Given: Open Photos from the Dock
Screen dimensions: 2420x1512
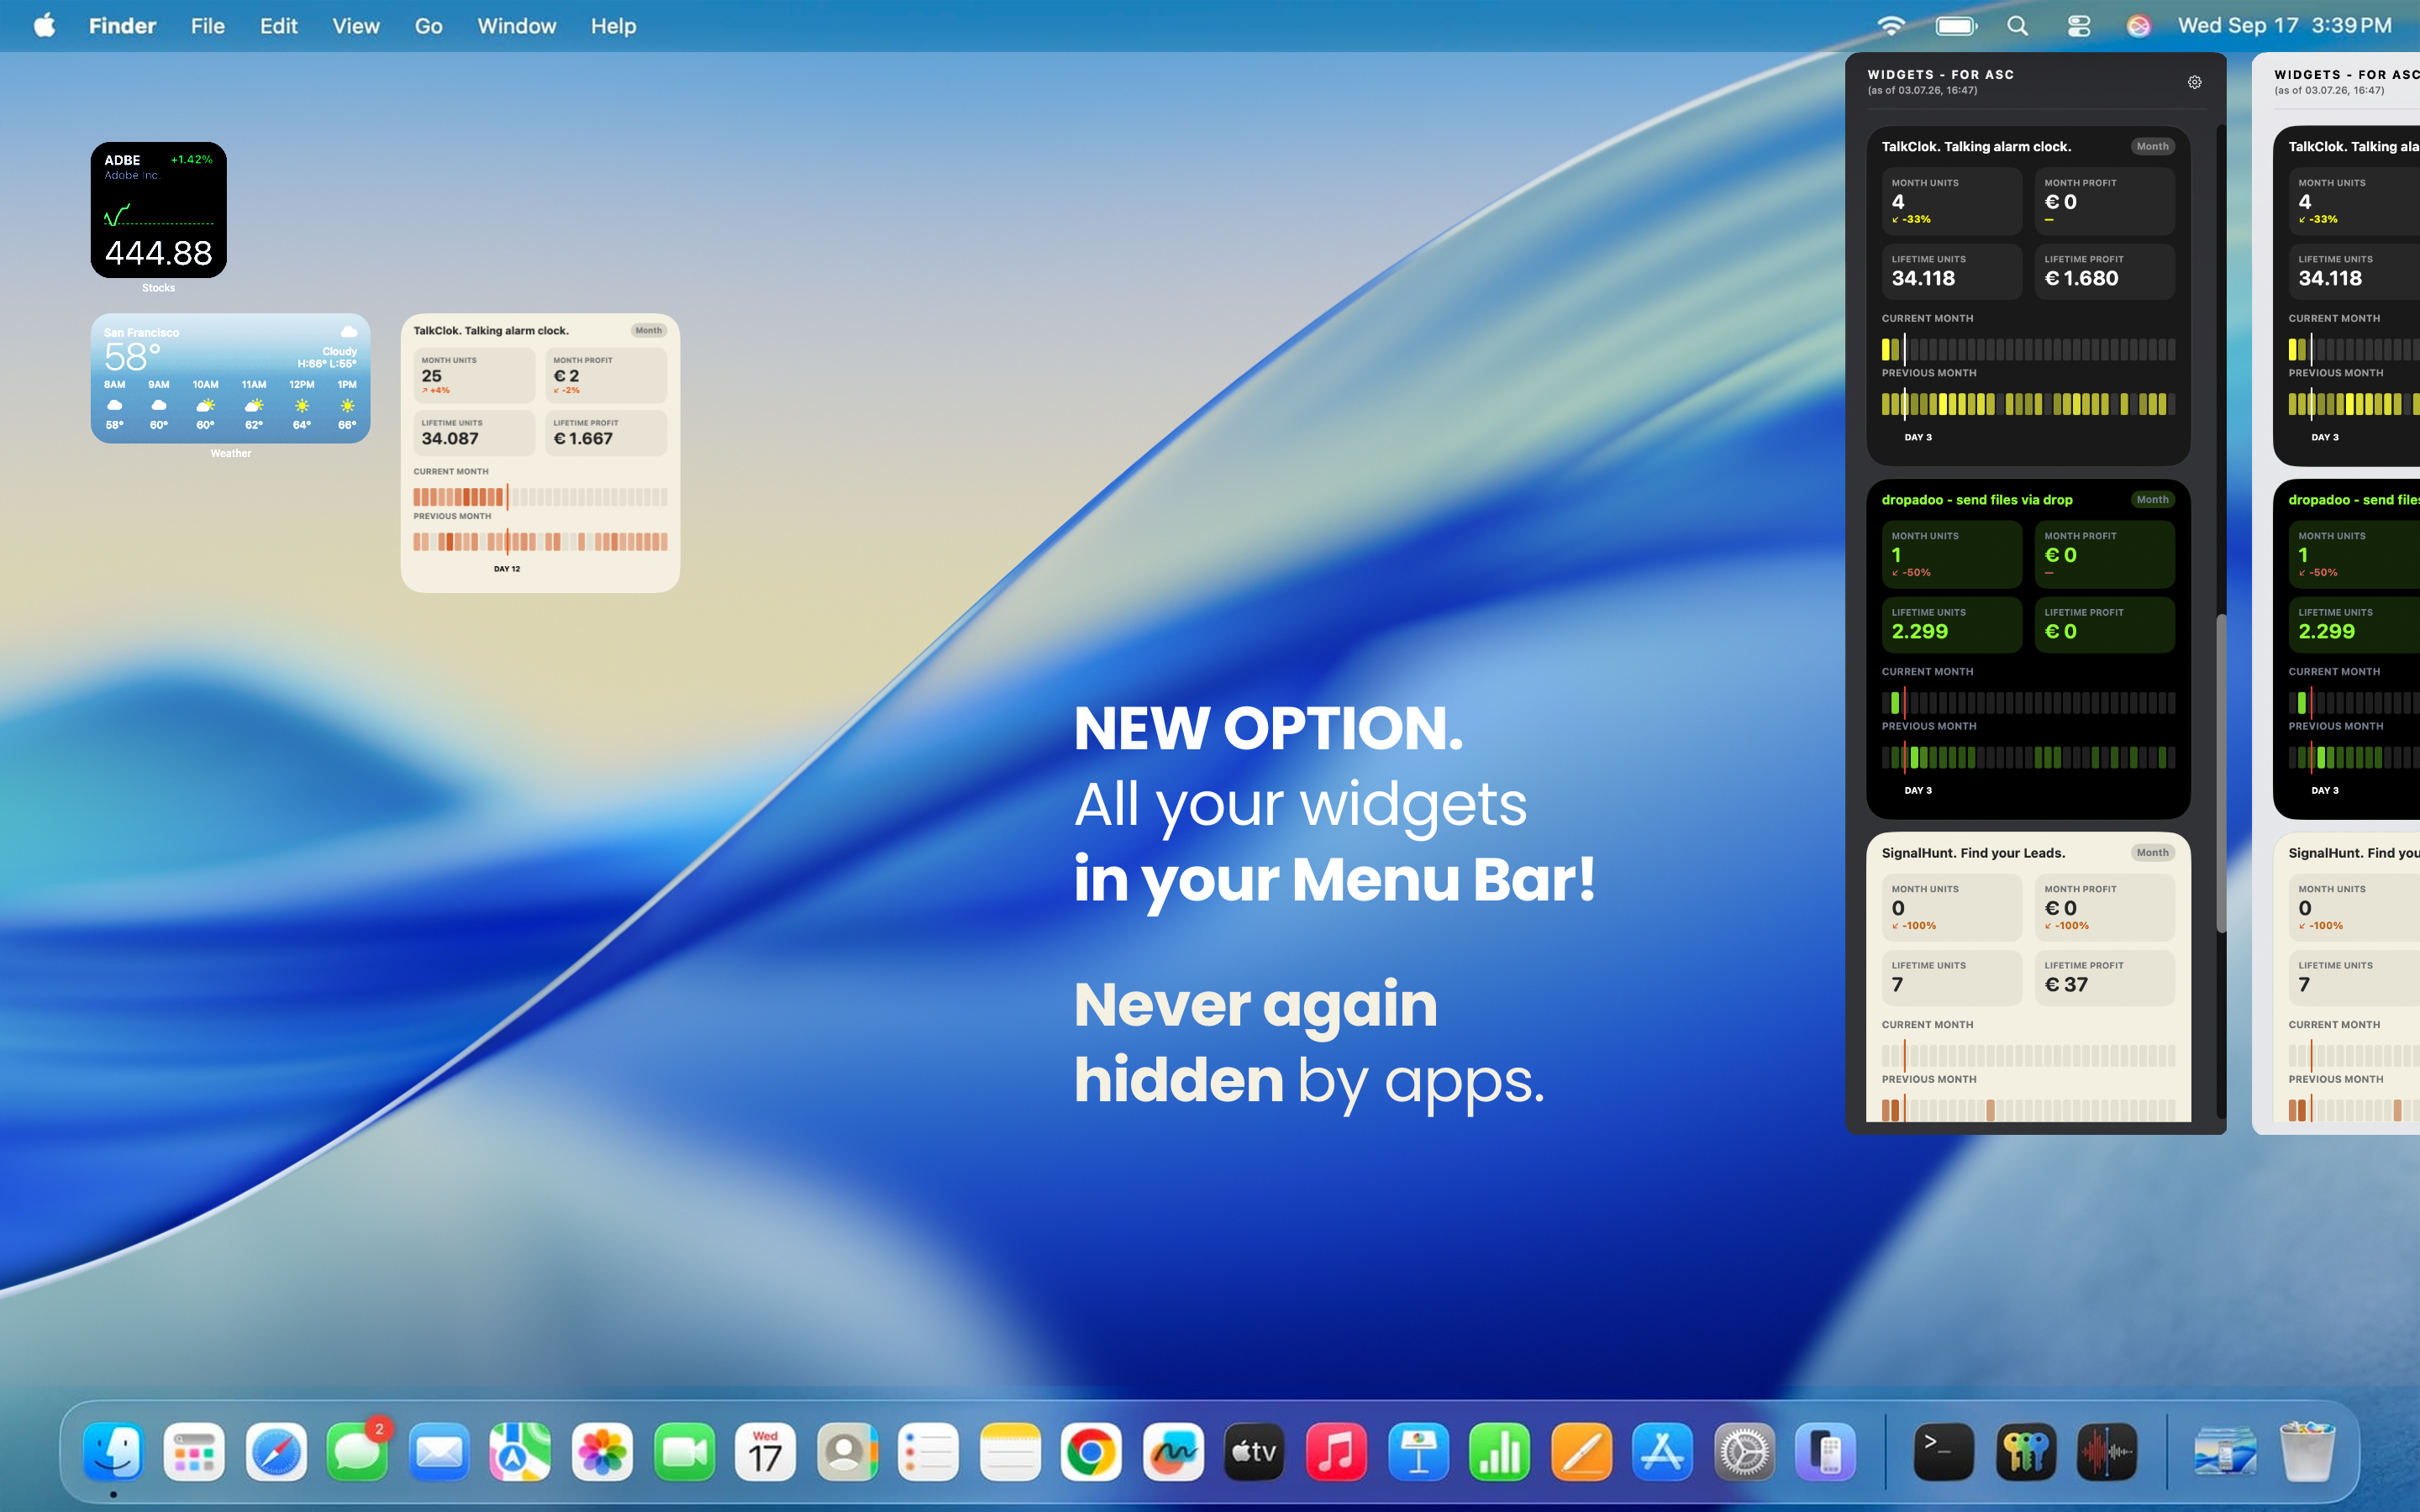Looking at the screenshot, I should click(x=602, y=1451).
